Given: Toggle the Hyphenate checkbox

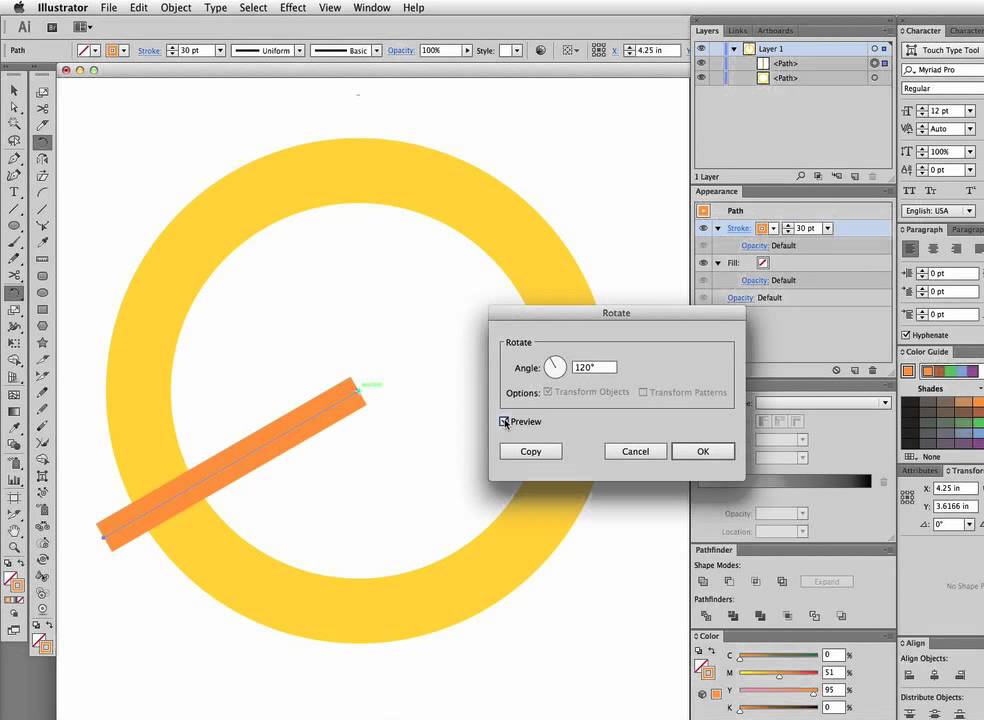Looking at the screenshot, I should tap(906, 335).
